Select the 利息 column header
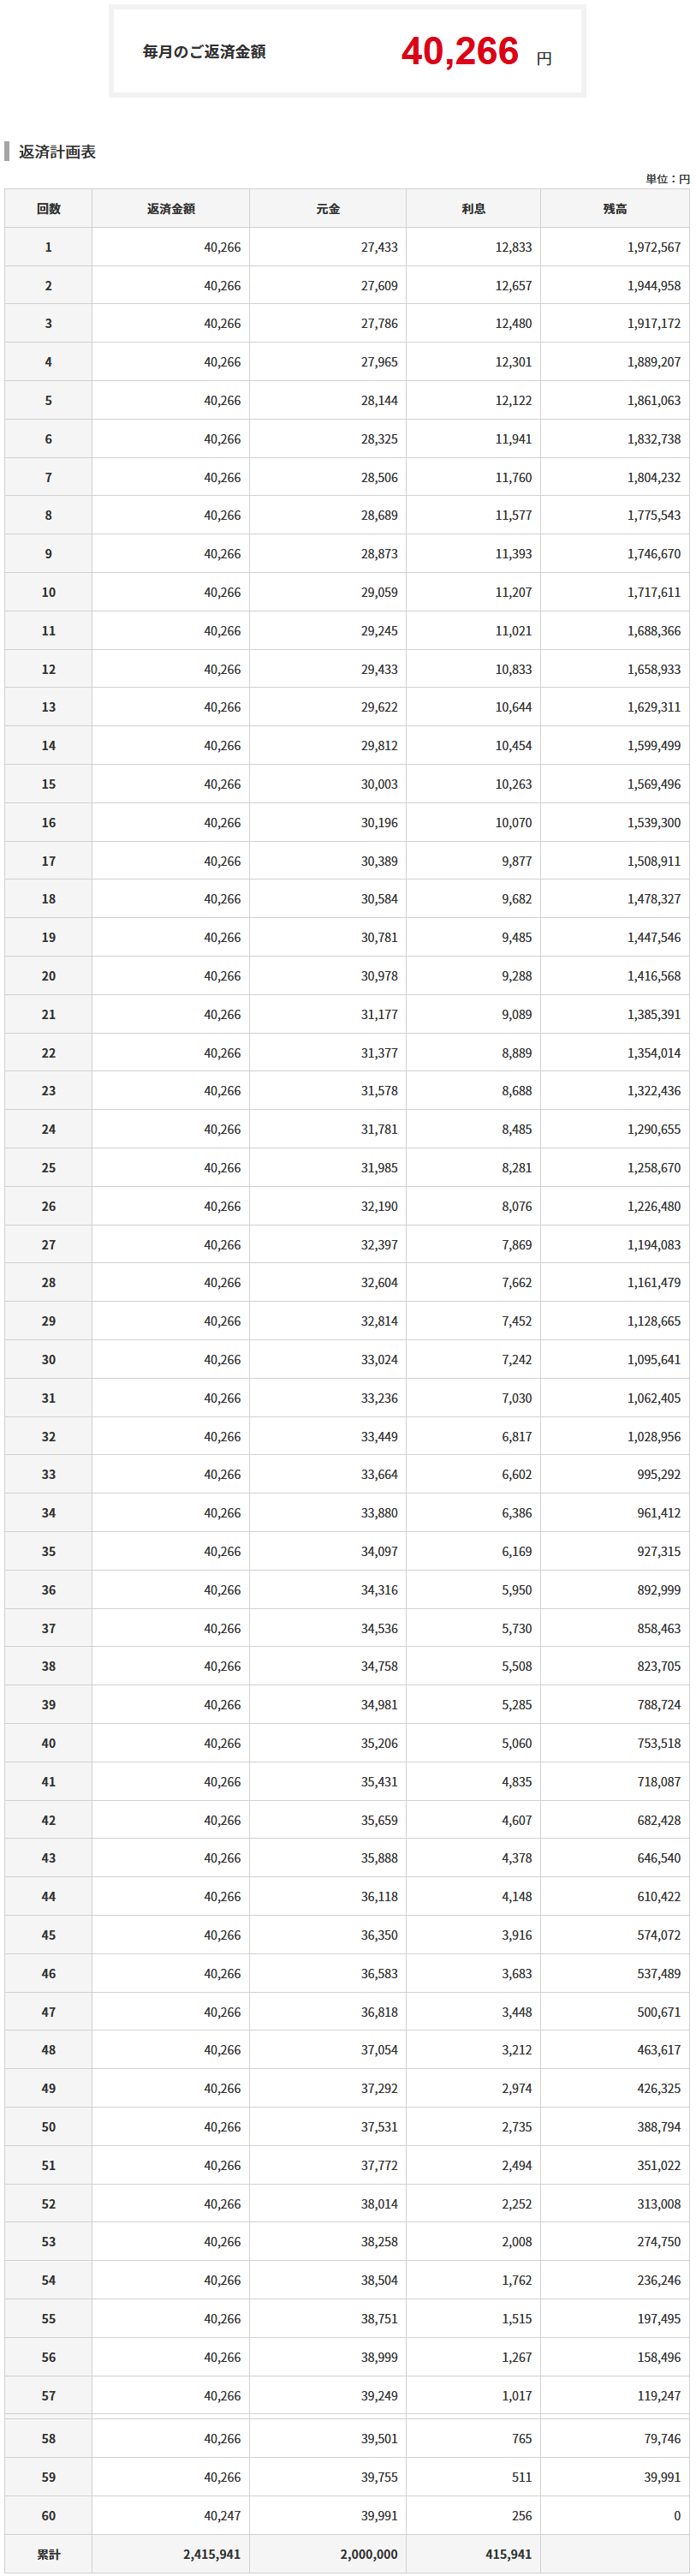The height and width of the screenshot is (2576, 696). (473, 209)
